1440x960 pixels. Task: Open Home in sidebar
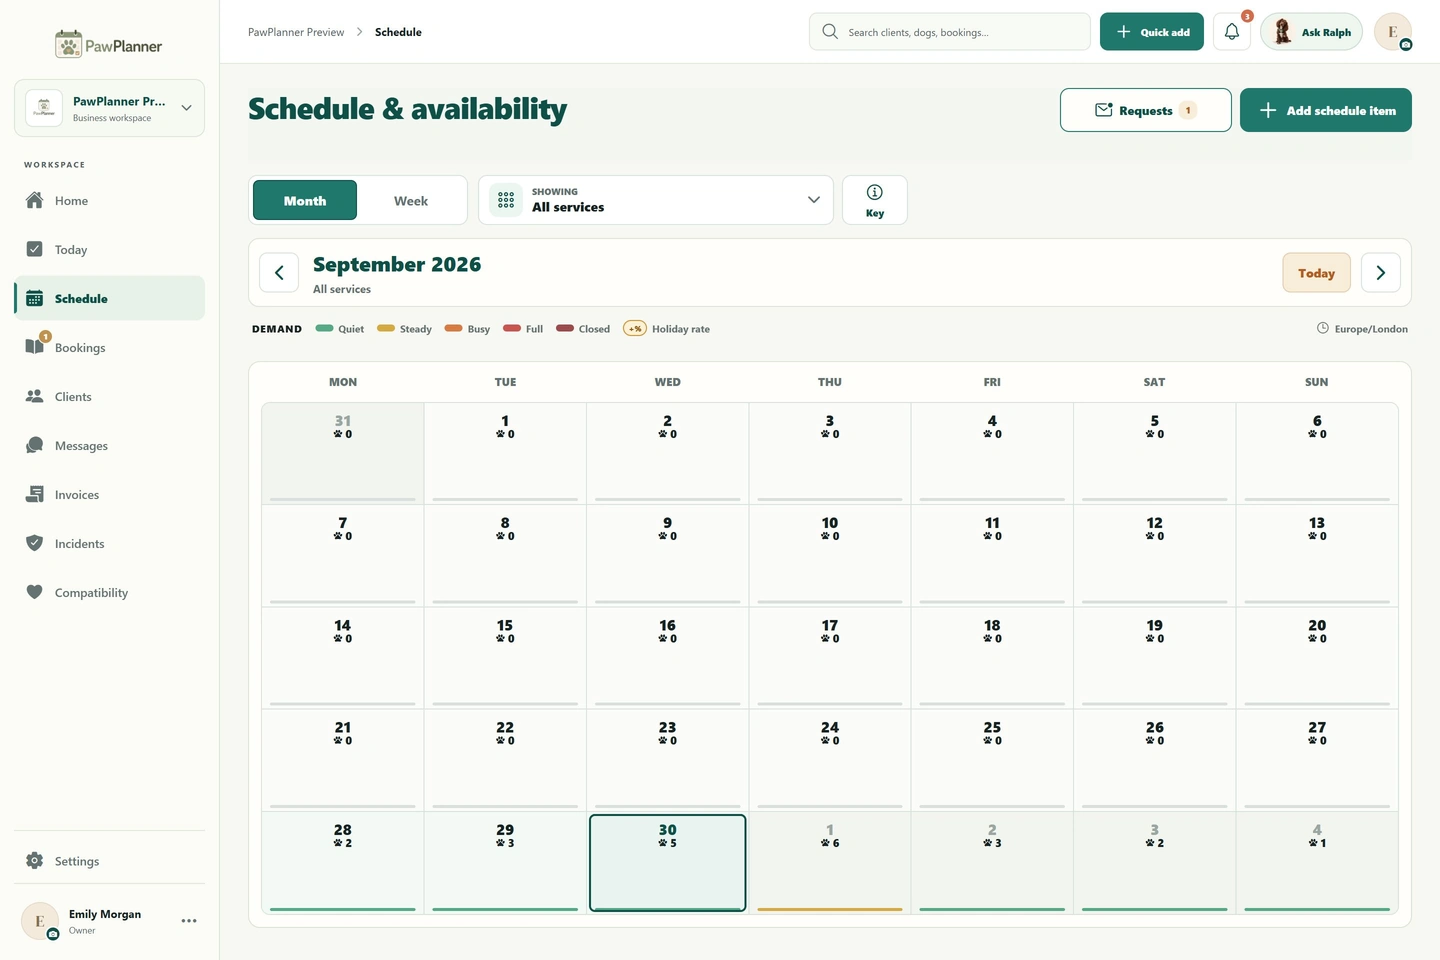109,200
